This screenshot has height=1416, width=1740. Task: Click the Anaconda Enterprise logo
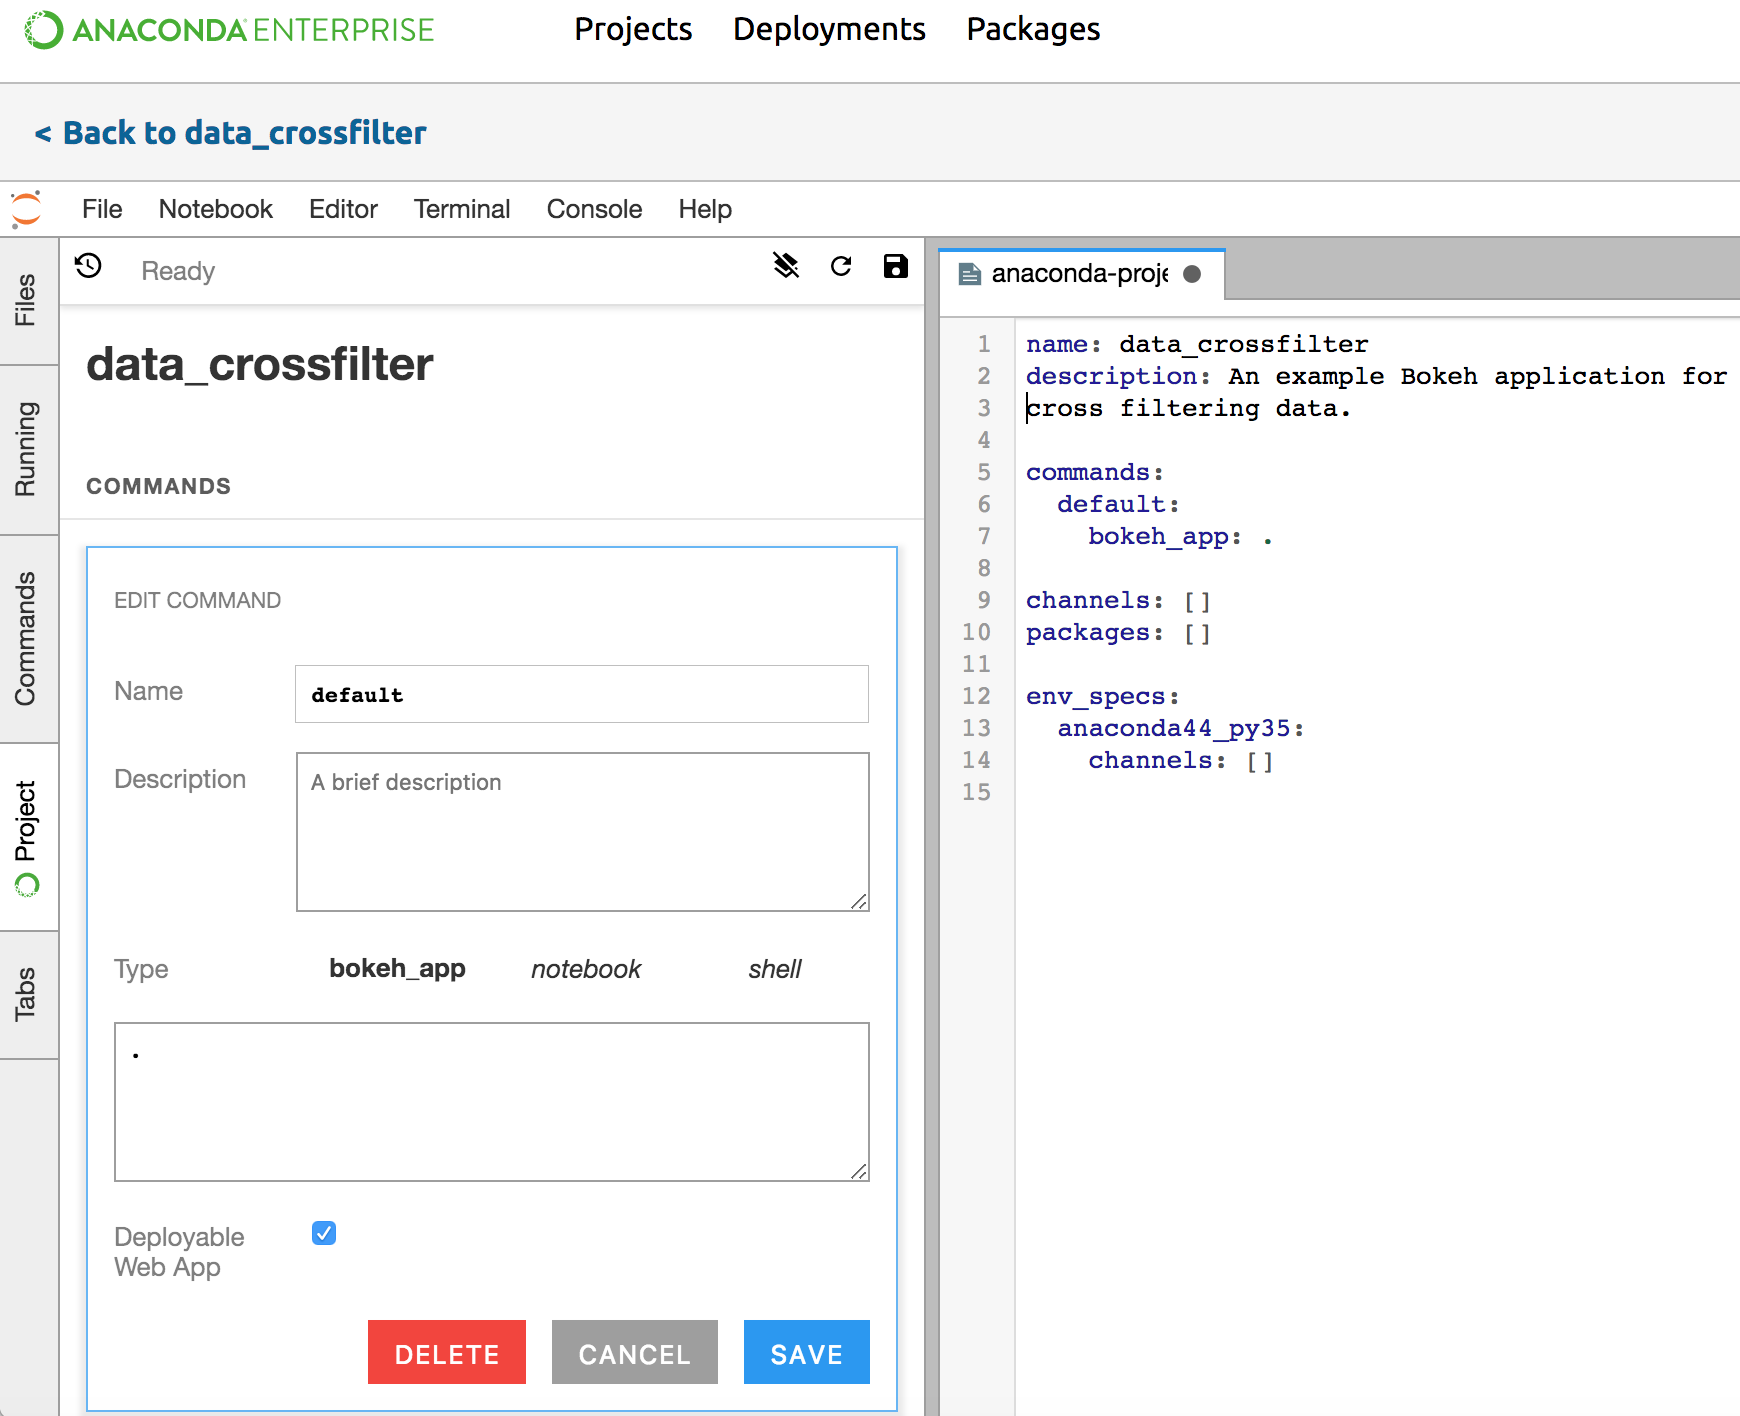point(229,30)
